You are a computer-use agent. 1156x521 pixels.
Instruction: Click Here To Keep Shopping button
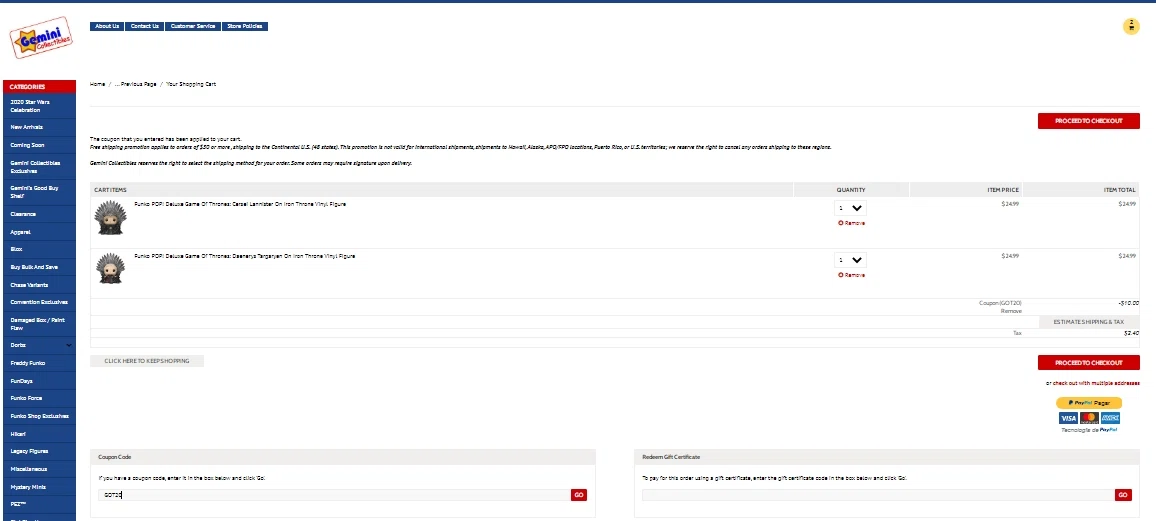click(147, 361)
